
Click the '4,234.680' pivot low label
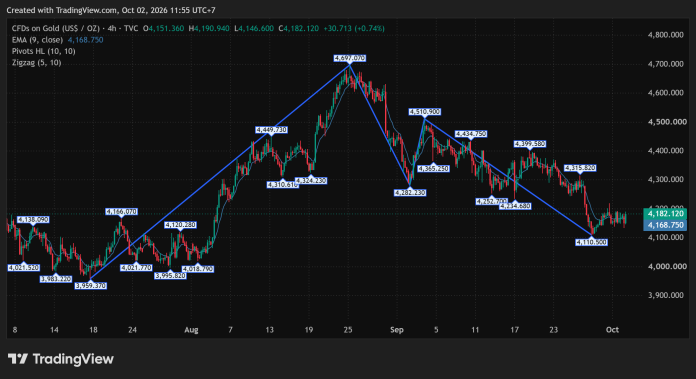coord(515,206)
